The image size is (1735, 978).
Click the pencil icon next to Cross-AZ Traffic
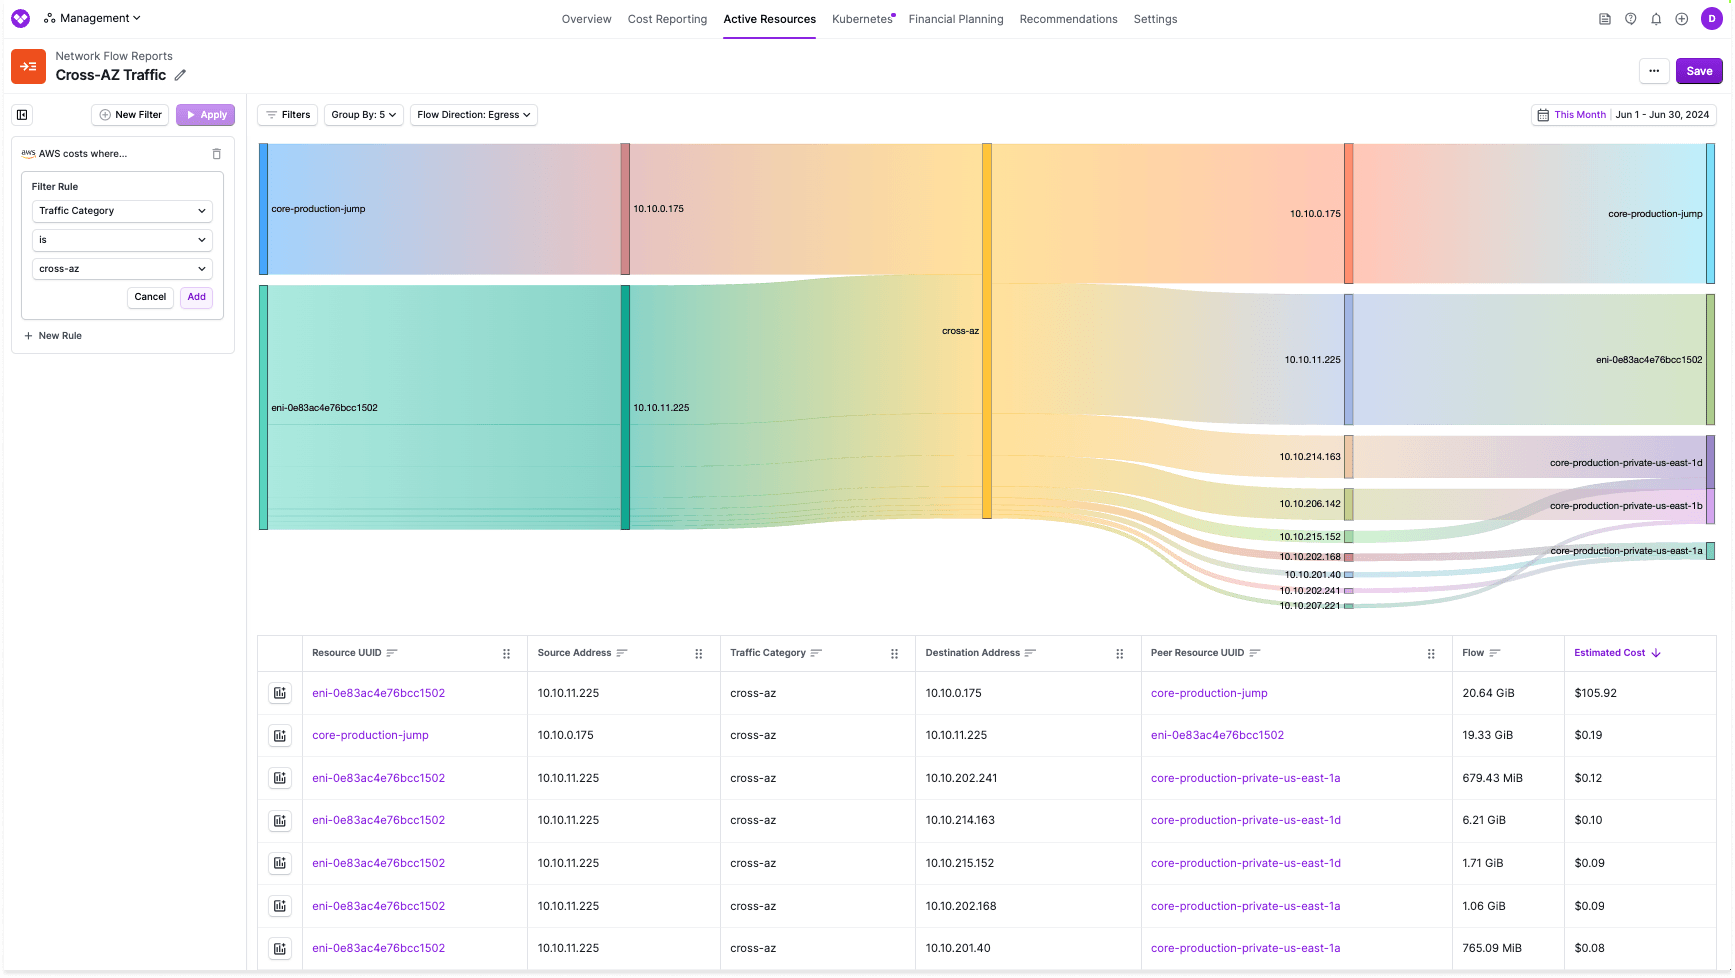pos(180,75)
